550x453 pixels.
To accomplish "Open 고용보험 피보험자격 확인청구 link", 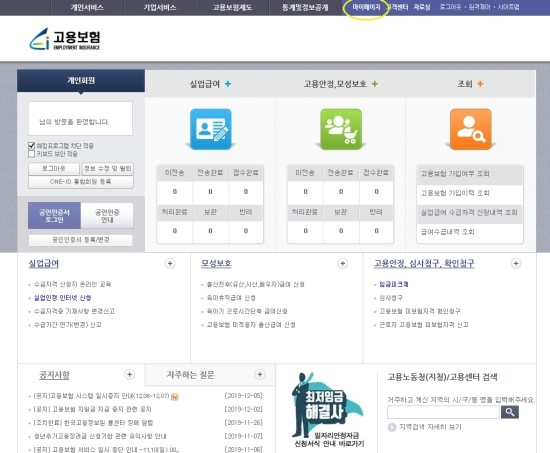I will pyautogui.click(x=420, y=311).
